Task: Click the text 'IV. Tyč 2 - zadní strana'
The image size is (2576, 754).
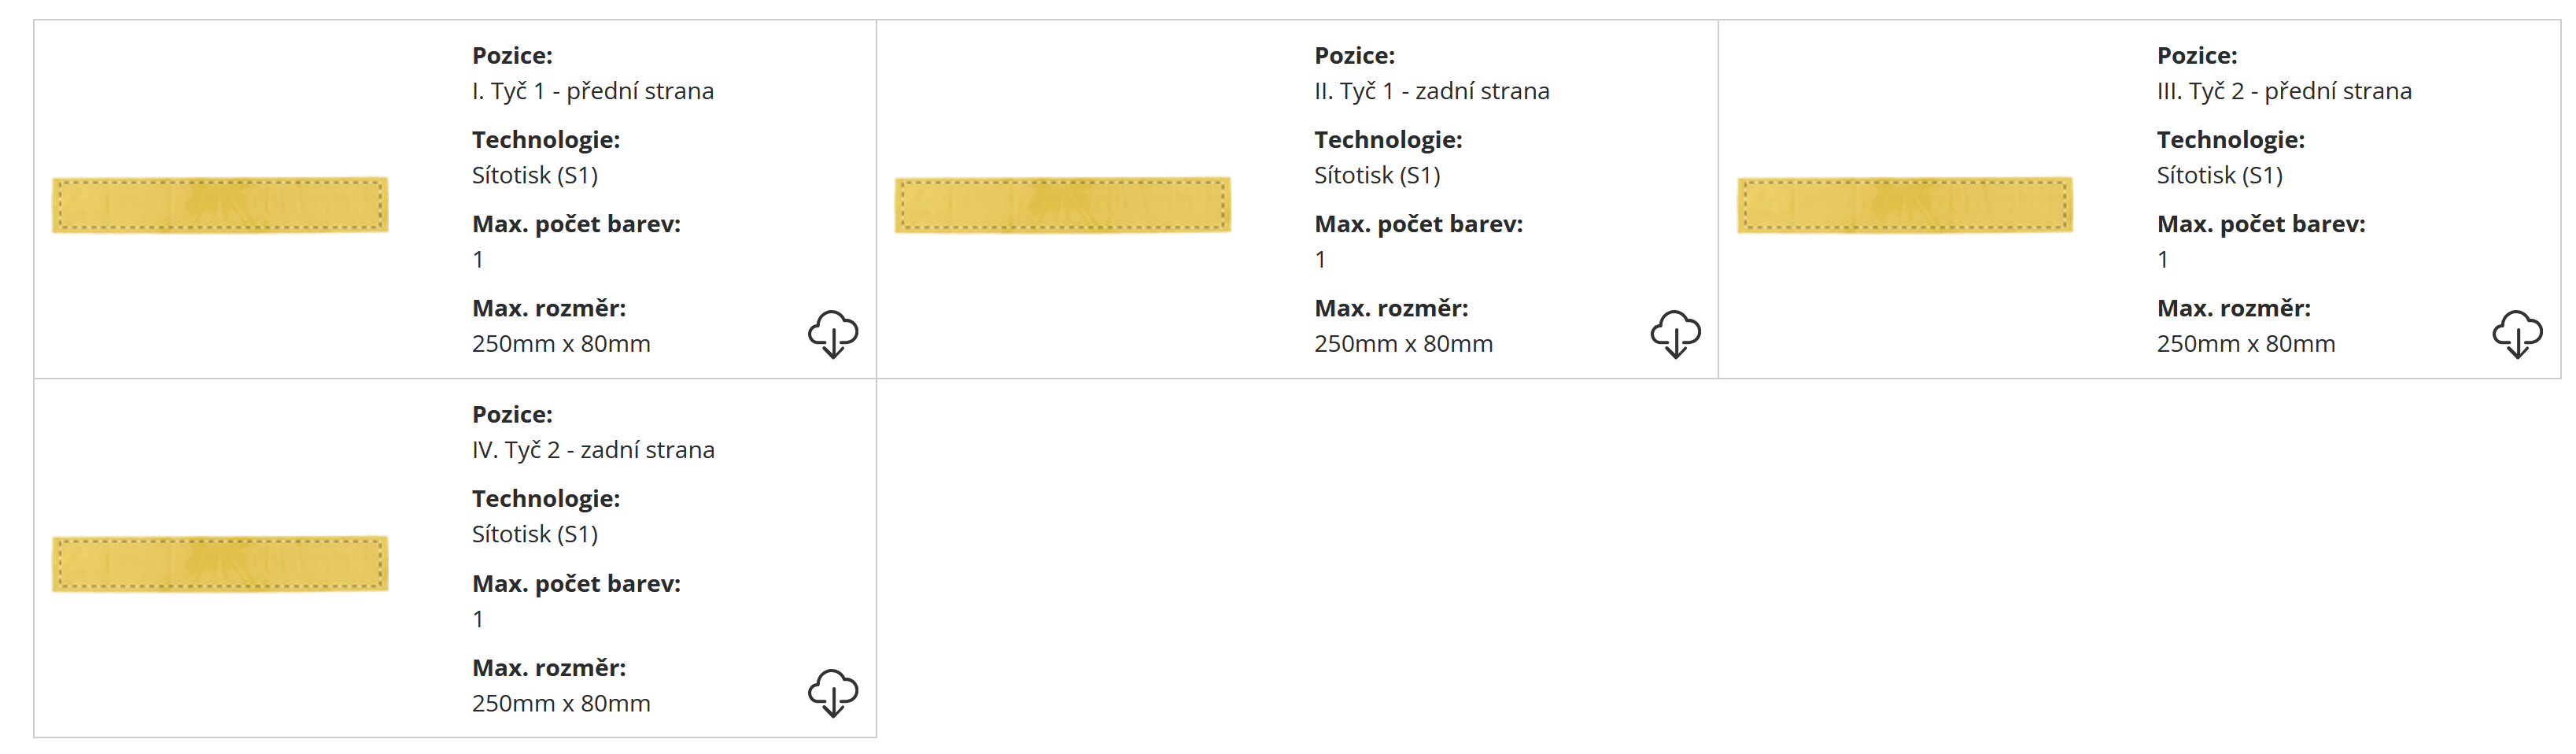Action: (593, 450)
